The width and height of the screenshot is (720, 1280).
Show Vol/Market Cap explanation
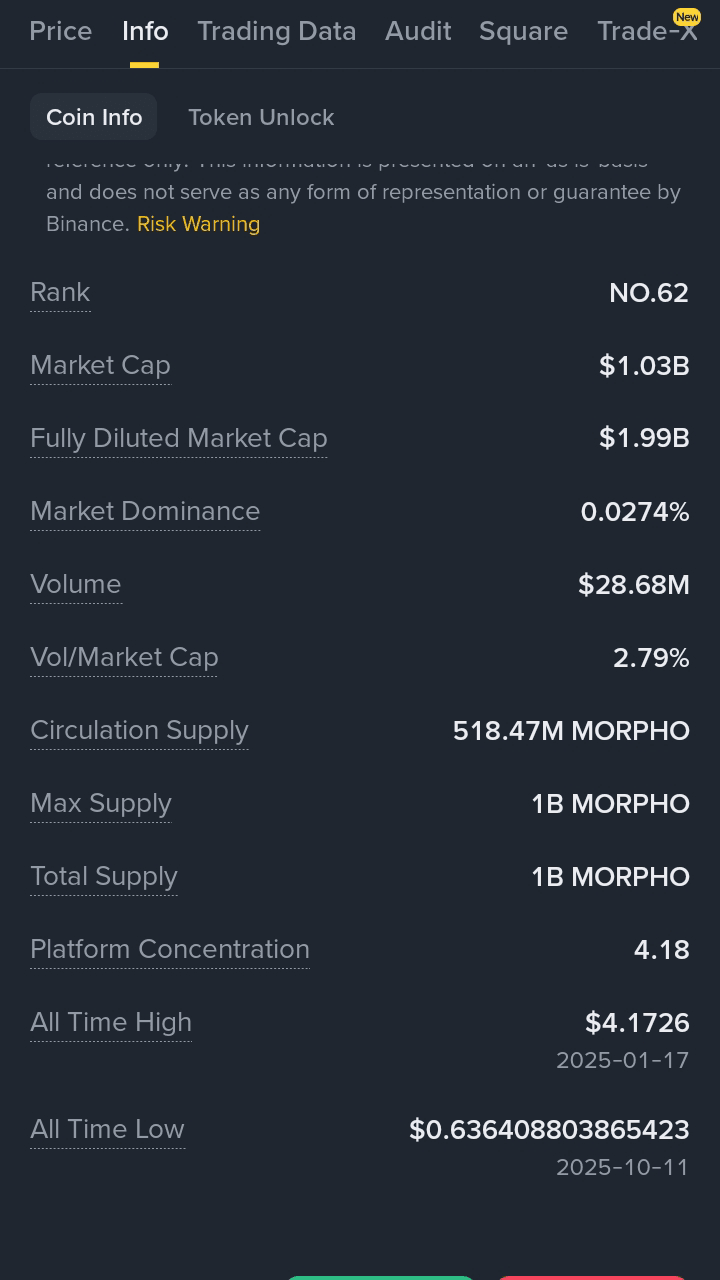[124, 657]
